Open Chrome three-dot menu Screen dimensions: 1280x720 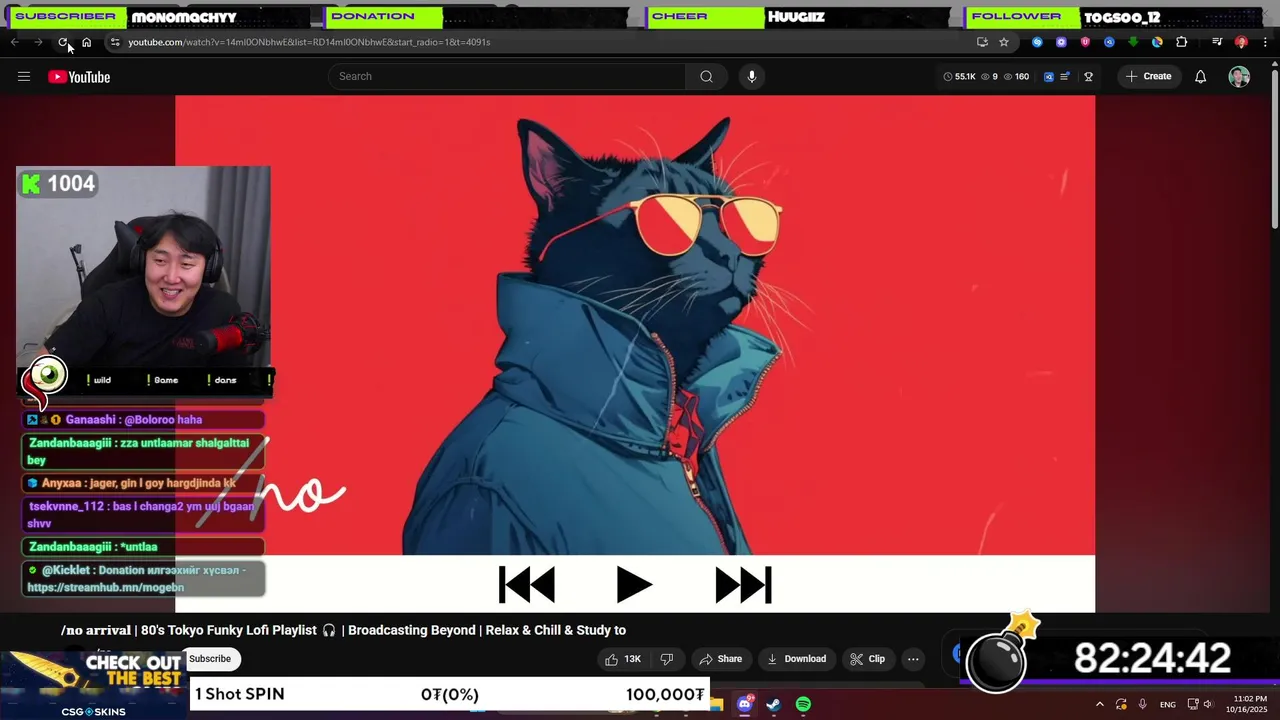[1265, 42]
